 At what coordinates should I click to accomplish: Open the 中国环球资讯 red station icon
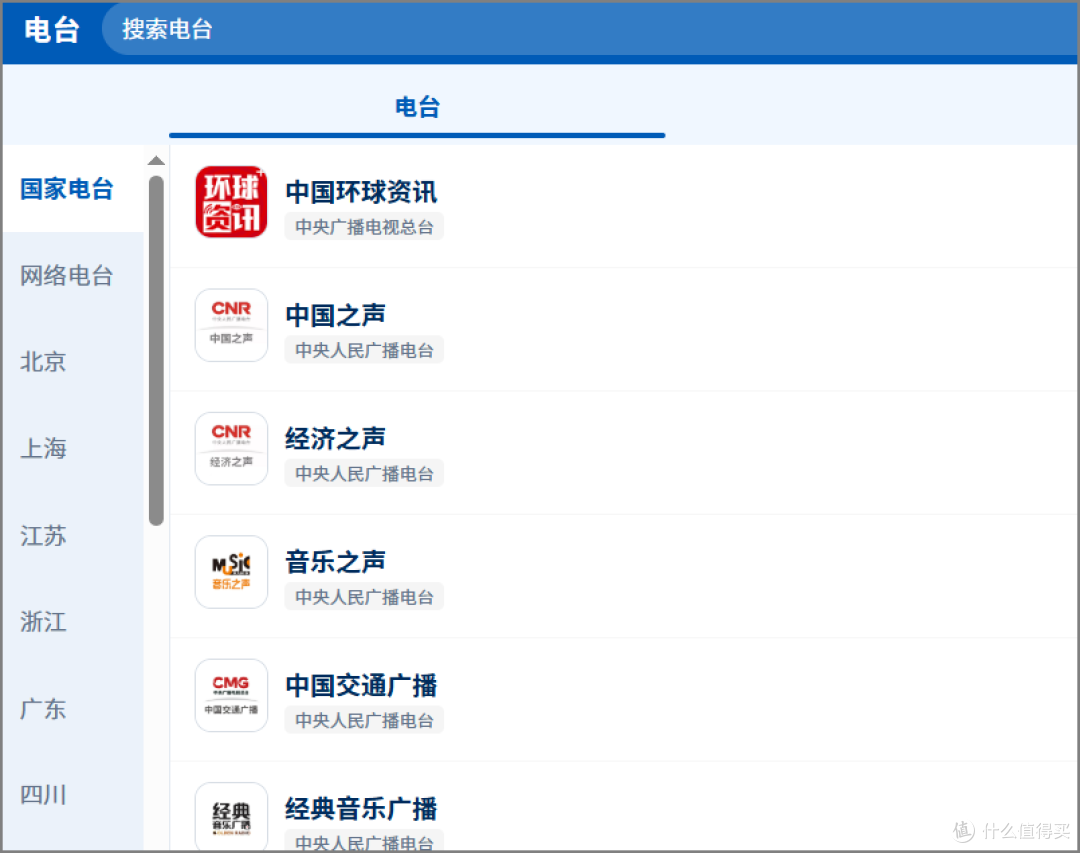[231, 202]
